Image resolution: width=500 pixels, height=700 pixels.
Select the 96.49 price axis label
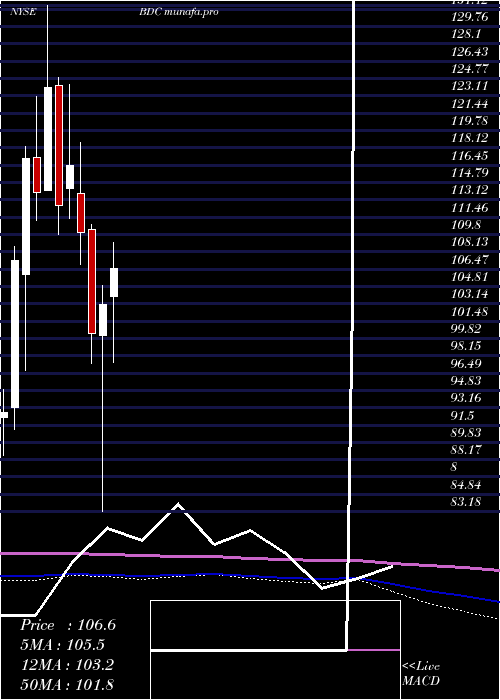(466, 363)
